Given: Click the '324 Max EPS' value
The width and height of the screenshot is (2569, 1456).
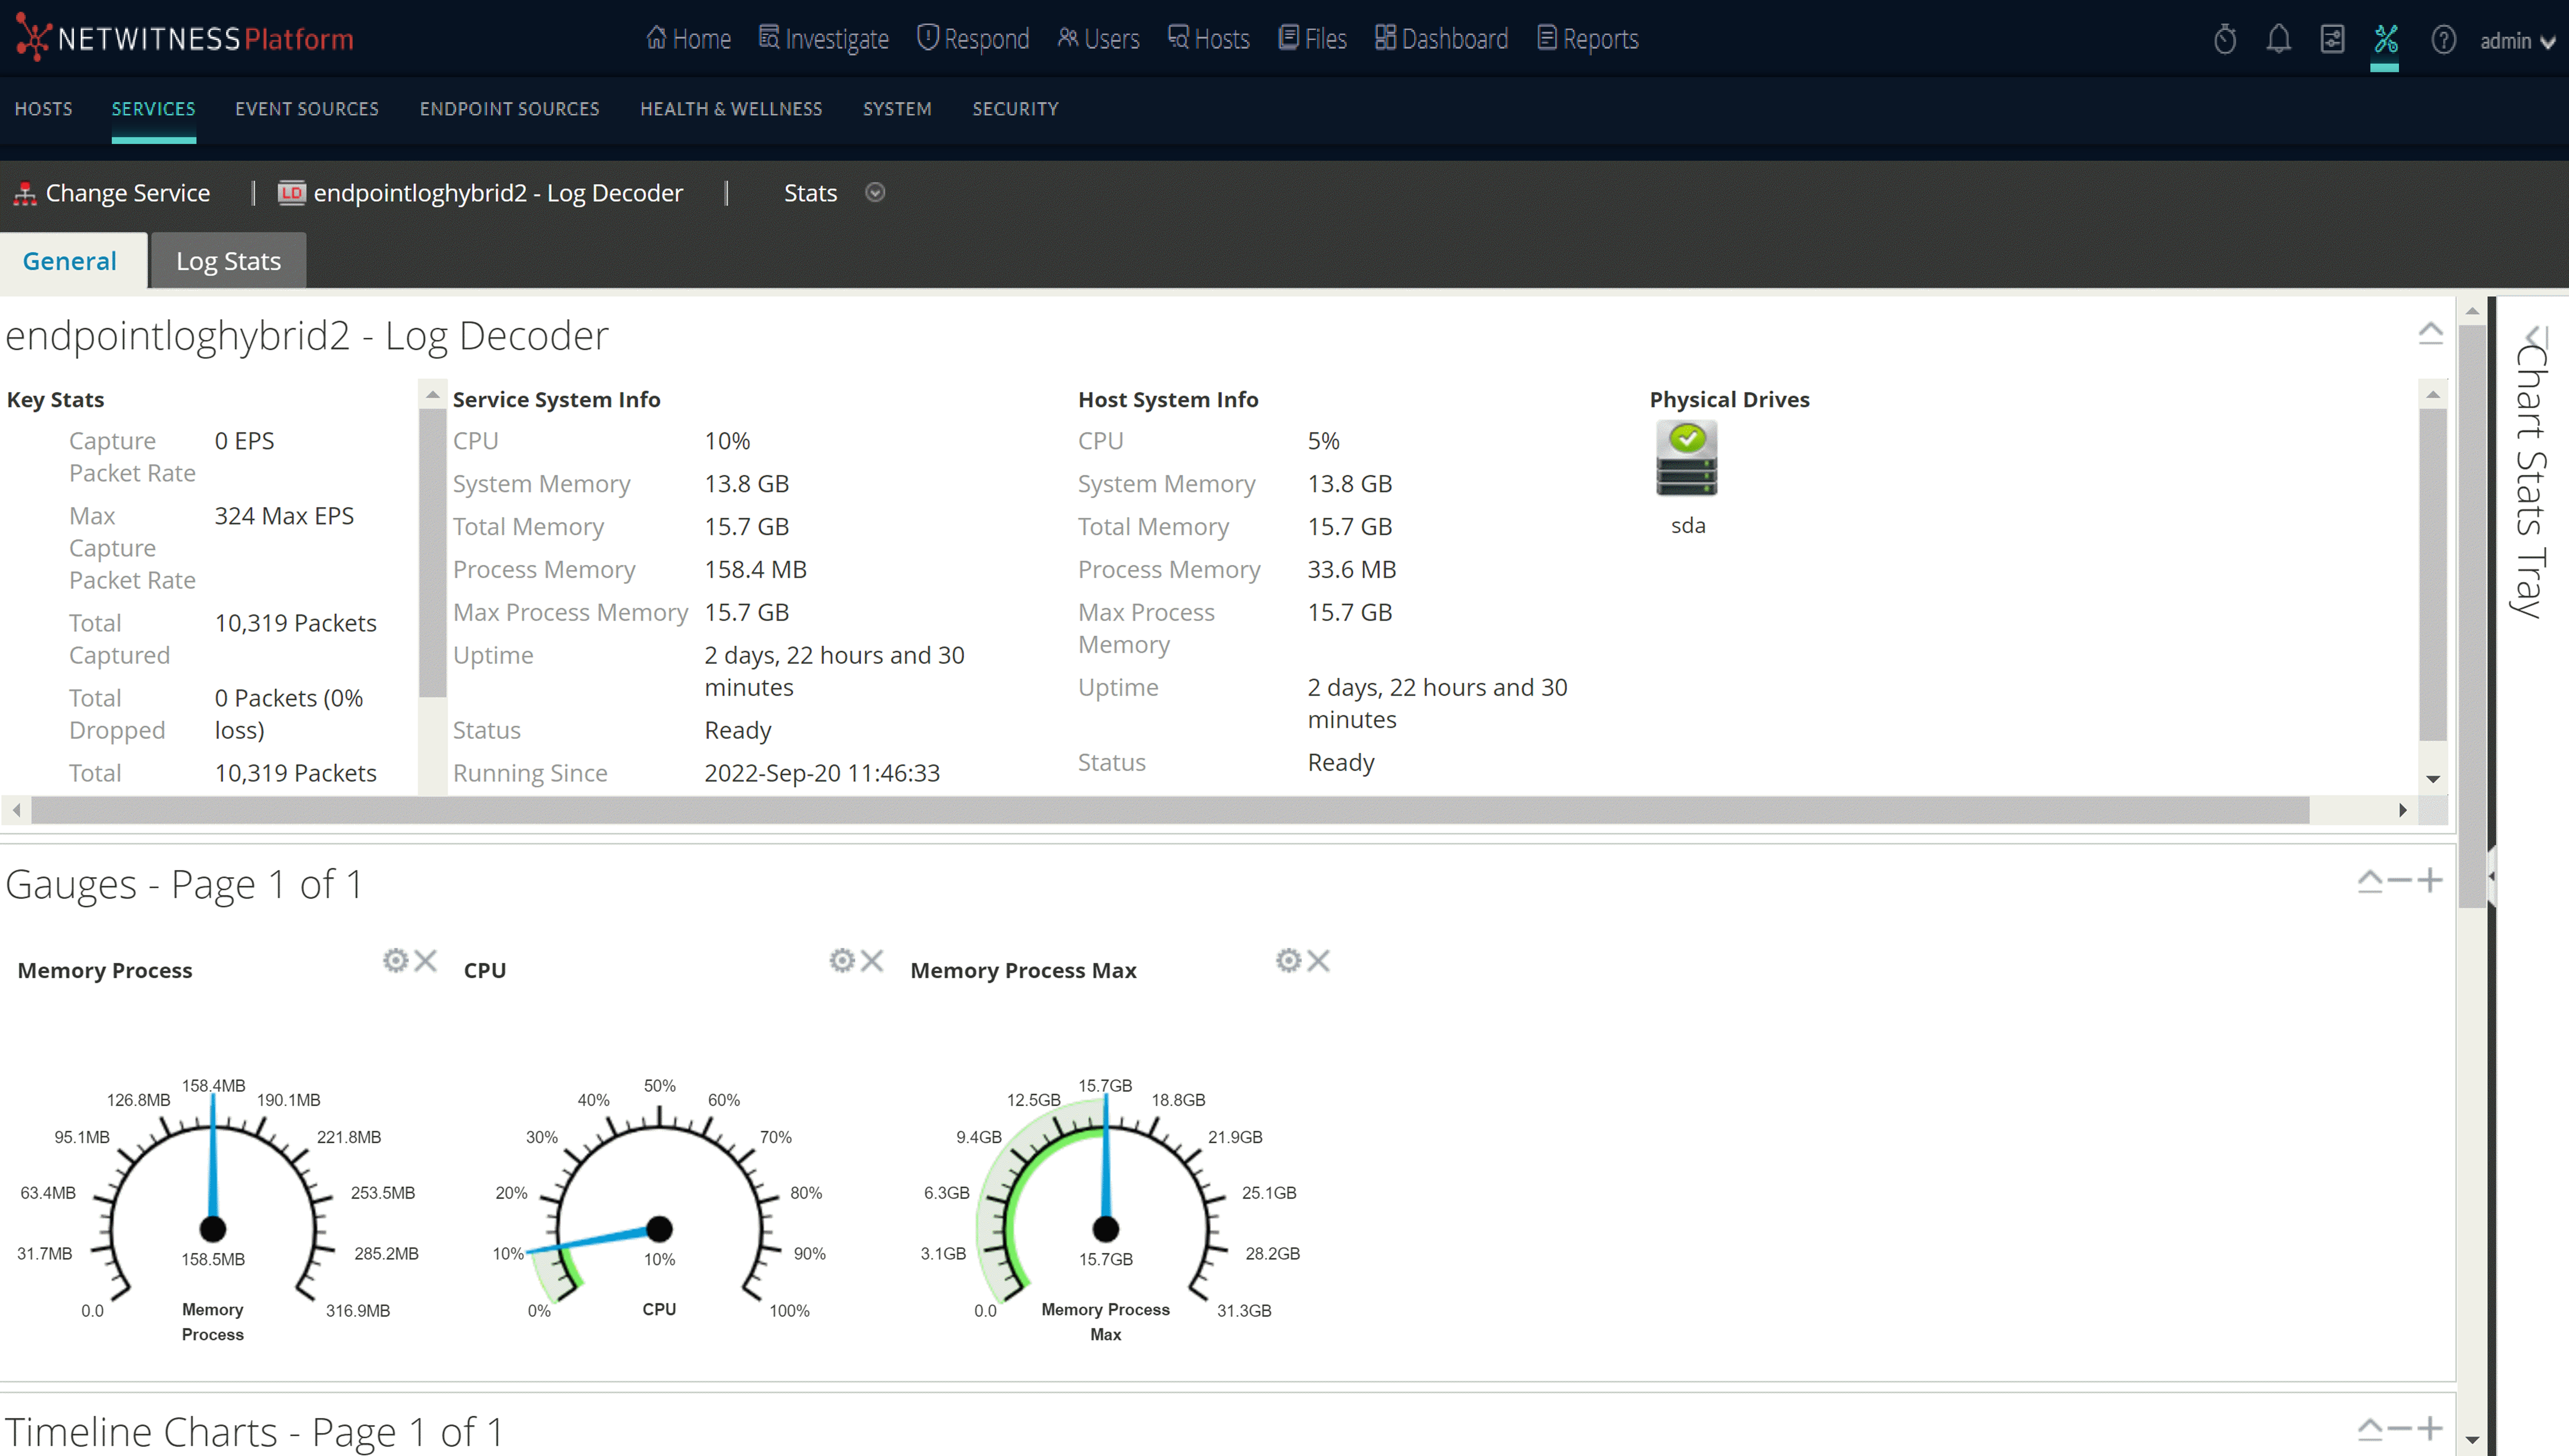Looking at the screenshot, I should click(x=284, y=516).
